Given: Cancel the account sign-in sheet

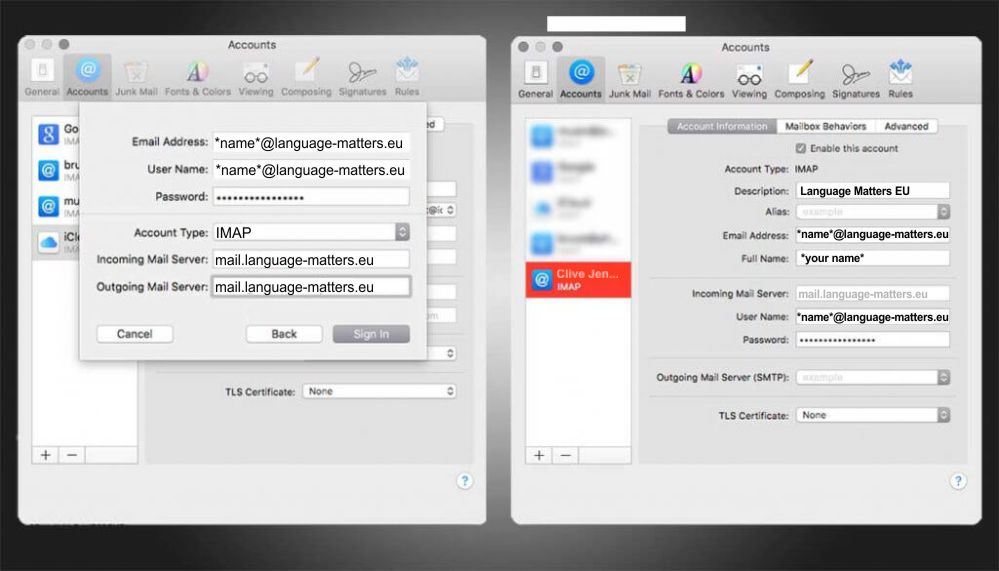Looking at the screenshot, I should (134, 334).
